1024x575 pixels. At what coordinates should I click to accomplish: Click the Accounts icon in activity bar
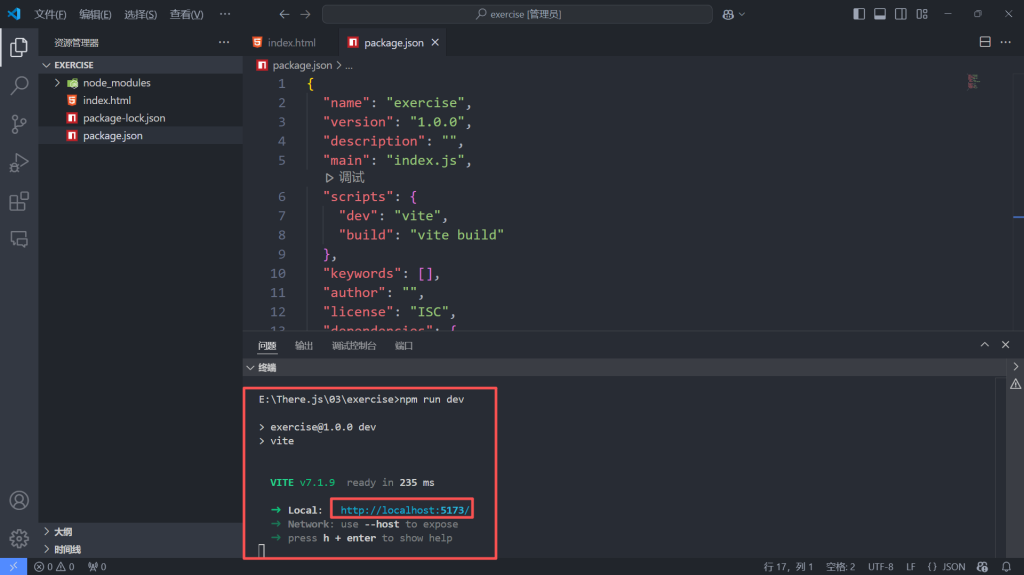tap(19, 500)
